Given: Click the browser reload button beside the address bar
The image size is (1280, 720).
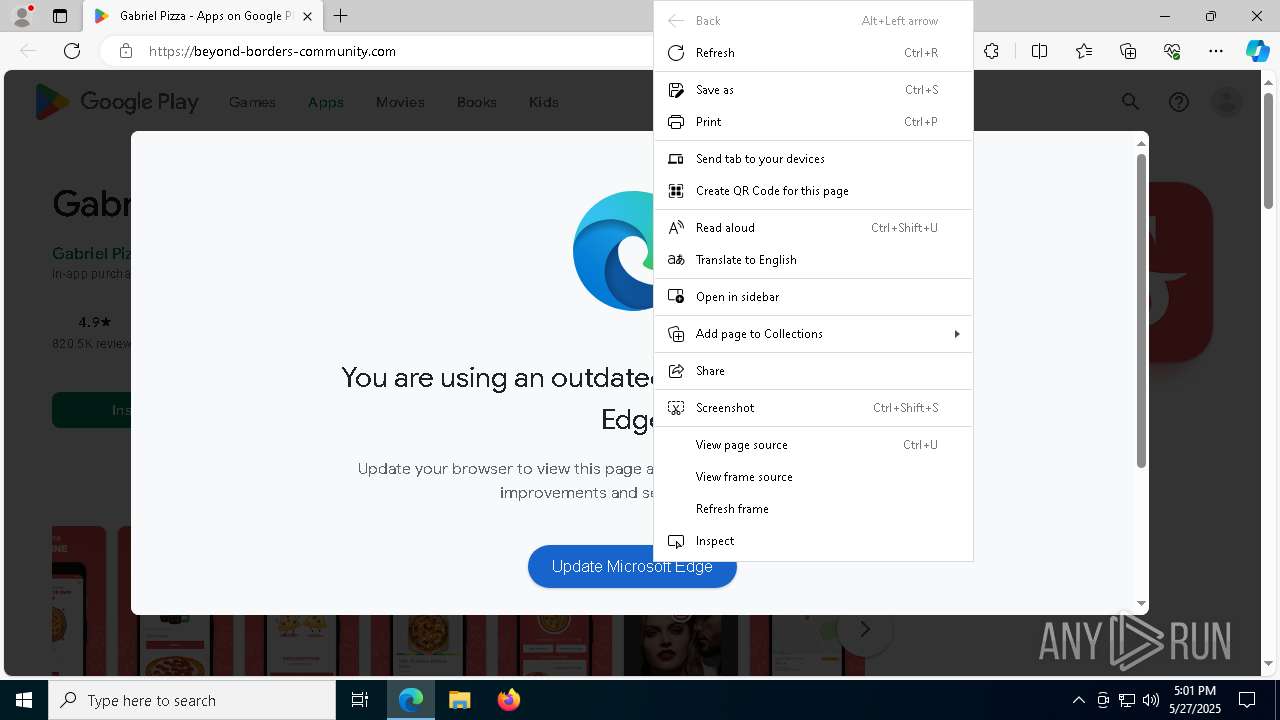Looking at the screenshot, I should pos(72,51).
